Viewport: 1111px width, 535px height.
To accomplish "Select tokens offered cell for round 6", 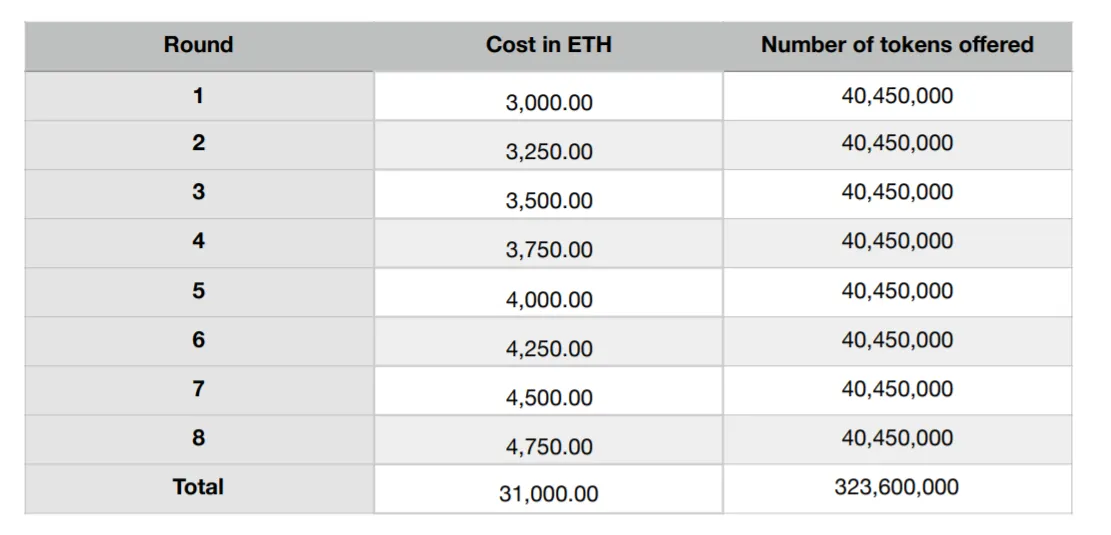I will (x=897, y=341).
